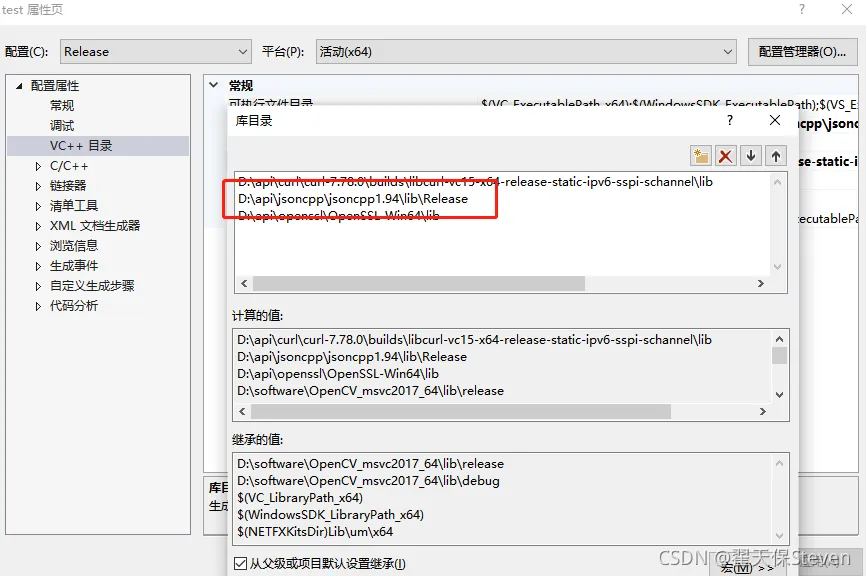Select 调试 in the properties tree
The height and width of the screenshot is (576, 866).
[62, 125]
